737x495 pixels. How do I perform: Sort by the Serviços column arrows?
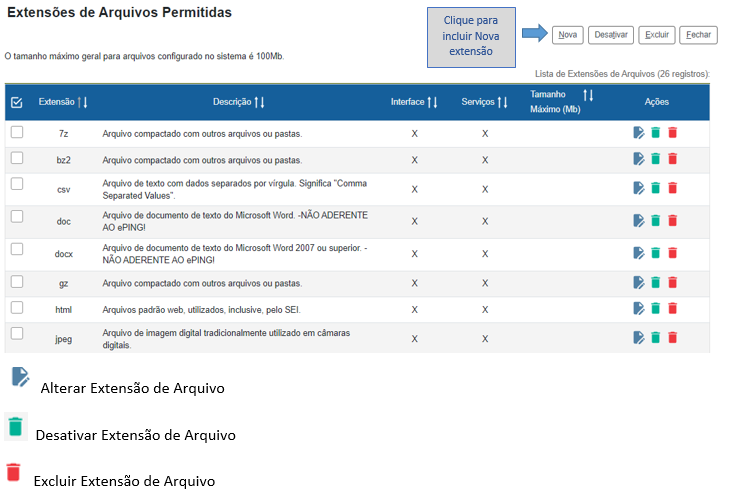point(502,102)
